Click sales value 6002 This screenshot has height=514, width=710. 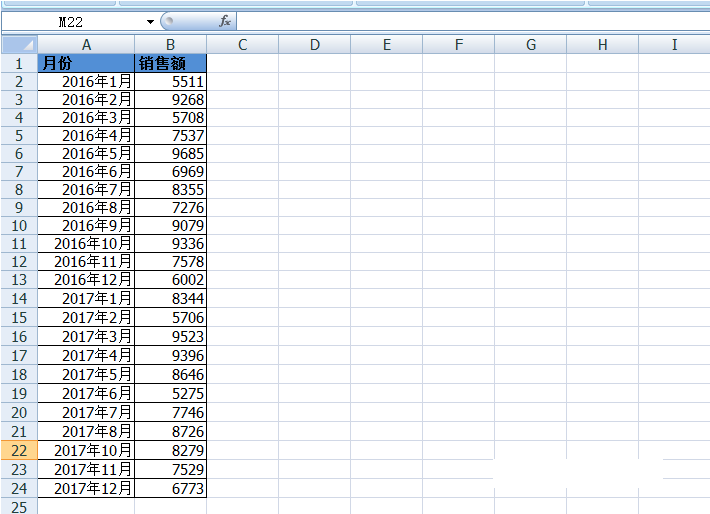(170, 279)
